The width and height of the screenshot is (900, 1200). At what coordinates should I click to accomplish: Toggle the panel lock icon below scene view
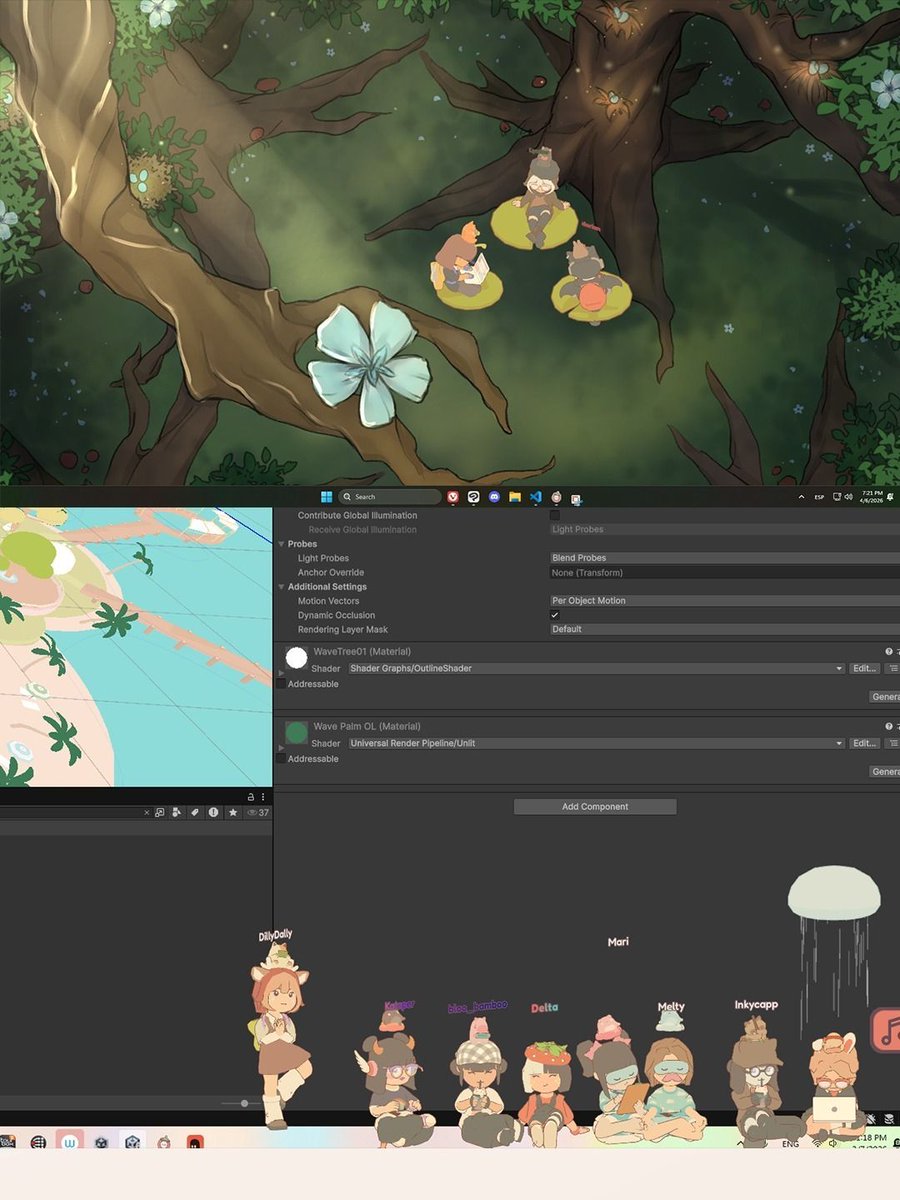[252, 797]
